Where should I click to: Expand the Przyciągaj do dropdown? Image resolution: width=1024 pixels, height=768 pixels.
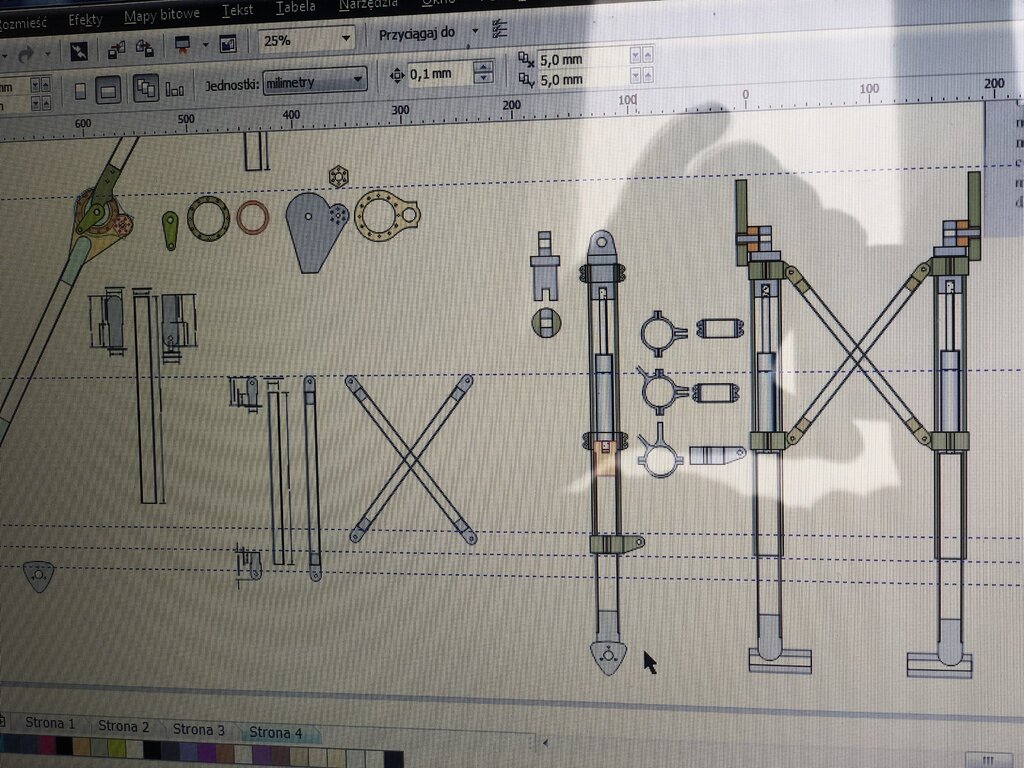point(475,32)
